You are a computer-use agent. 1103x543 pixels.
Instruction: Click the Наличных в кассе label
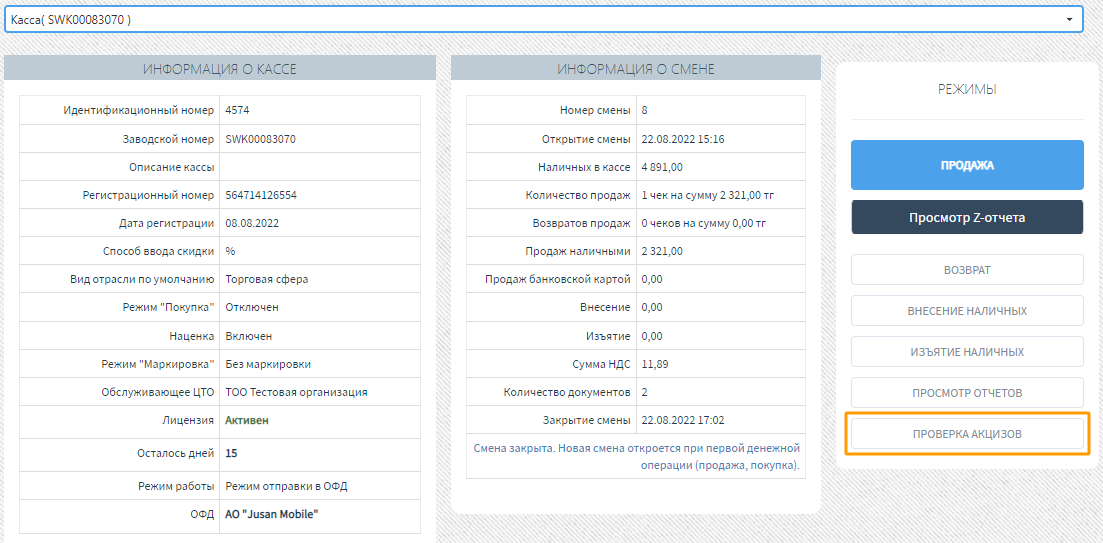[584, 167]
